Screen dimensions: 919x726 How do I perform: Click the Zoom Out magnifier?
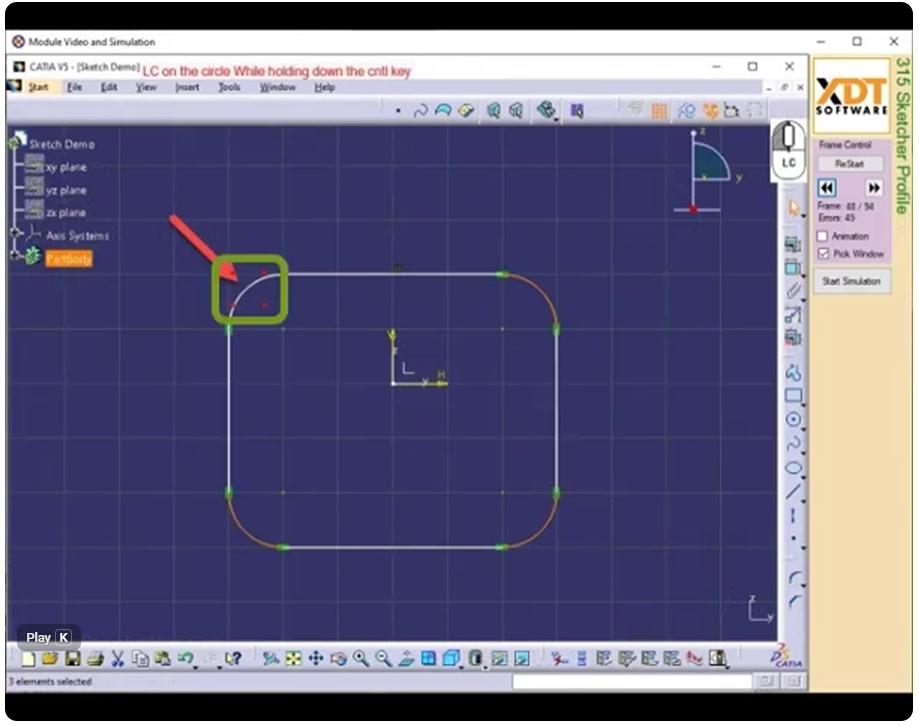pos(383,659)
